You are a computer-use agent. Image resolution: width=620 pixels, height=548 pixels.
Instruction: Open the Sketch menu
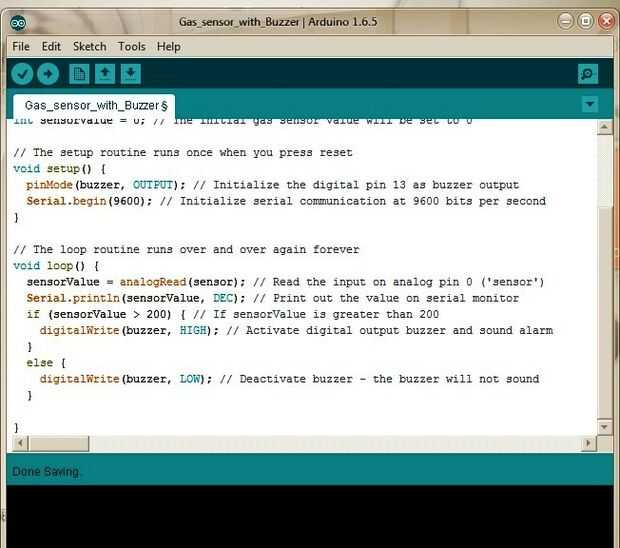tap(89, 47)
